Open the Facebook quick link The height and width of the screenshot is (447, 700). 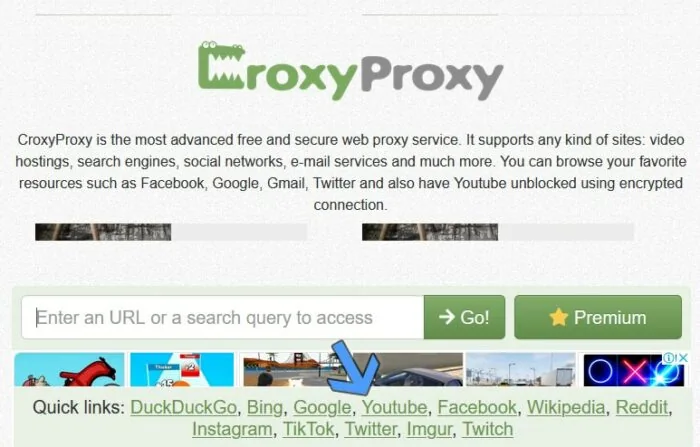click(x=477, y=407)
